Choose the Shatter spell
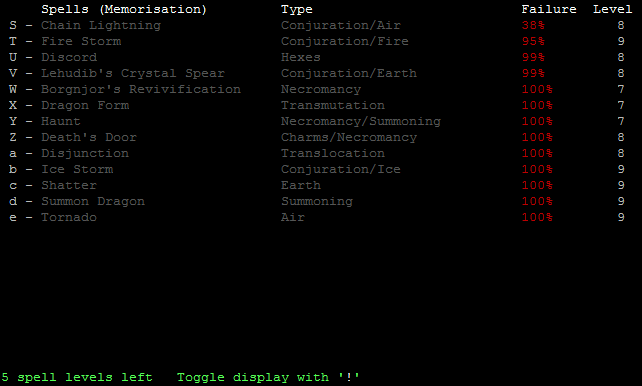 pos(317,185)
